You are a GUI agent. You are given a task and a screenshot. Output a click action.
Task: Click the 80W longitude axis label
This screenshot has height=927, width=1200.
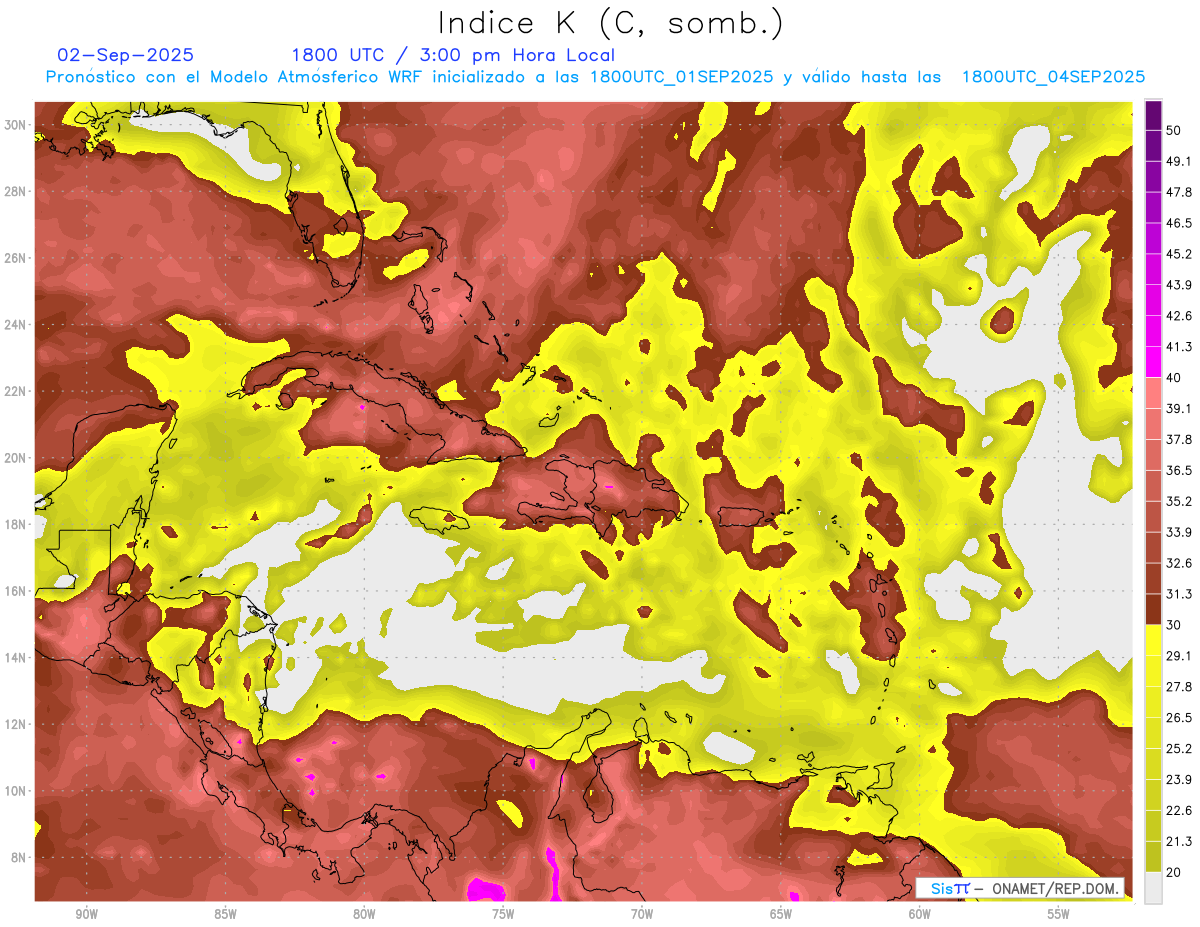tap(364, 914)
